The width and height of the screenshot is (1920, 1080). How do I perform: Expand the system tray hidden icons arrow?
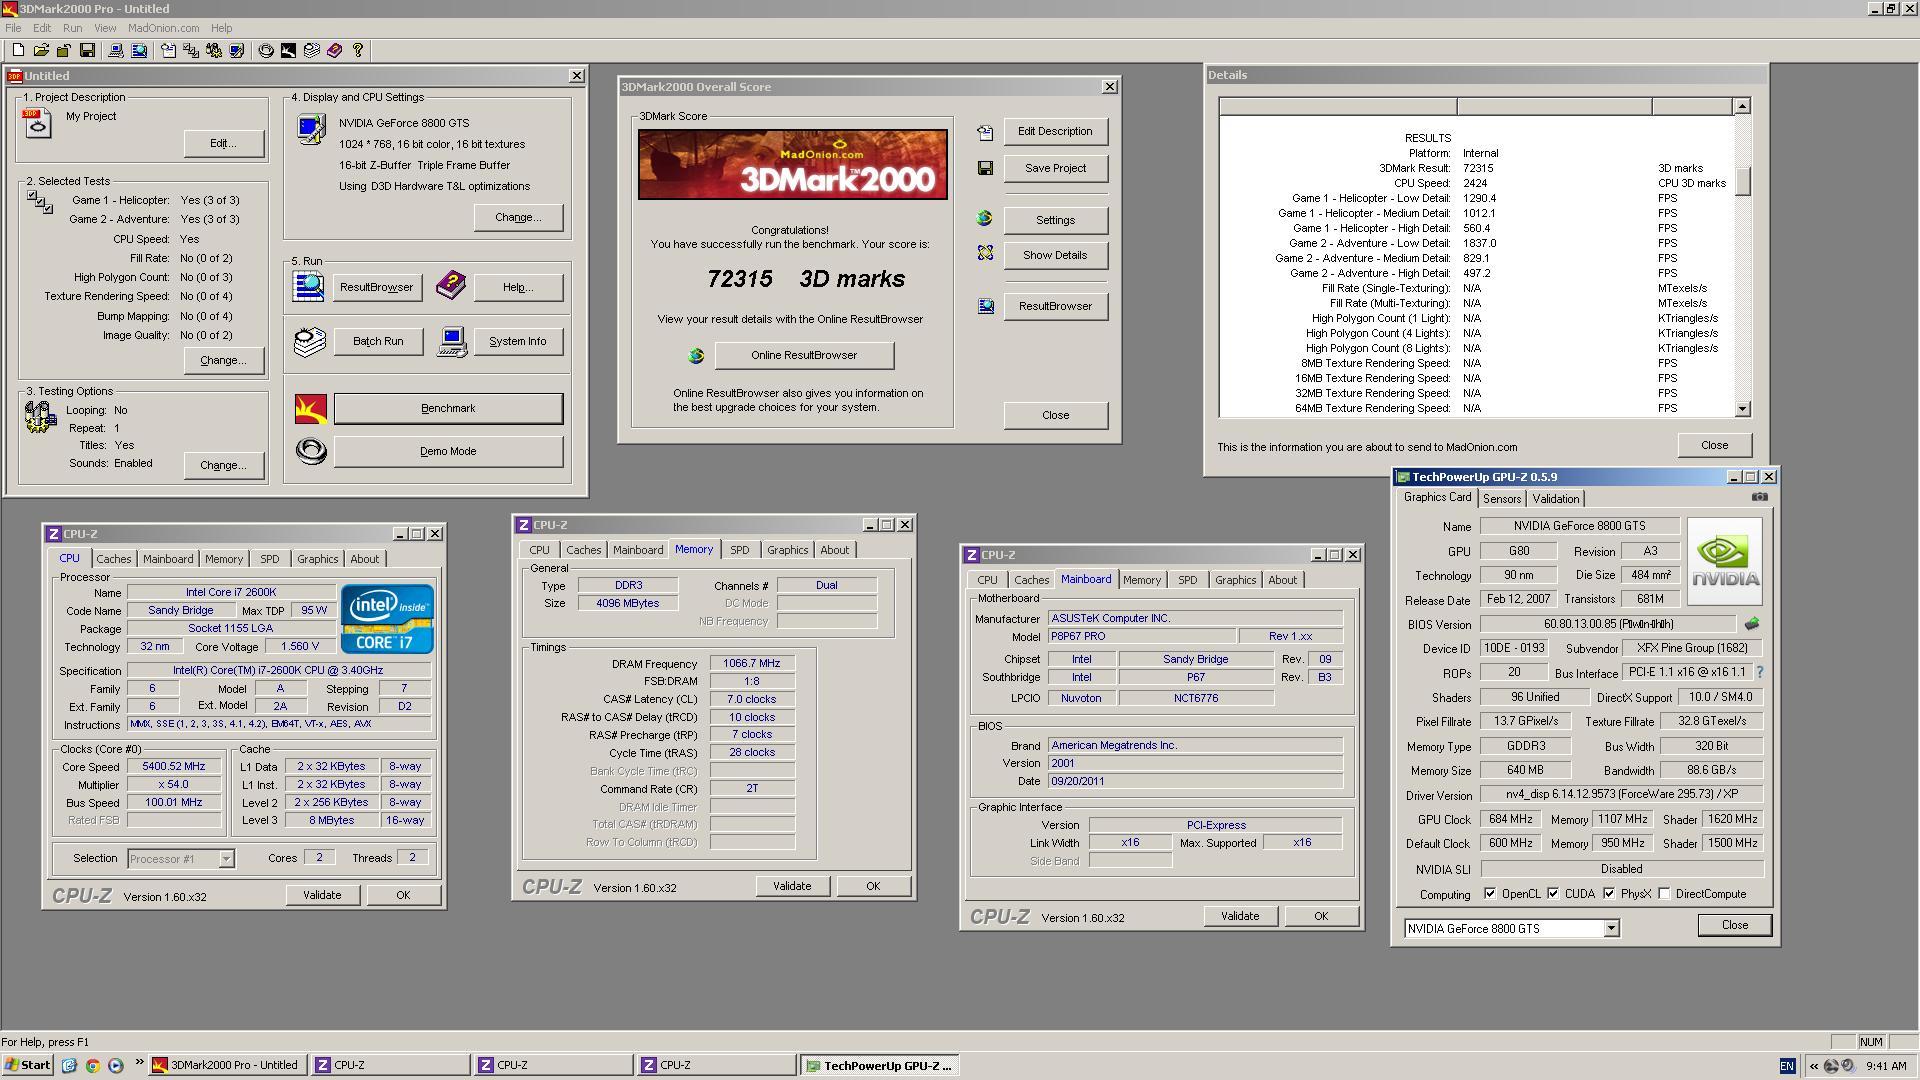coord(1813,1066)
